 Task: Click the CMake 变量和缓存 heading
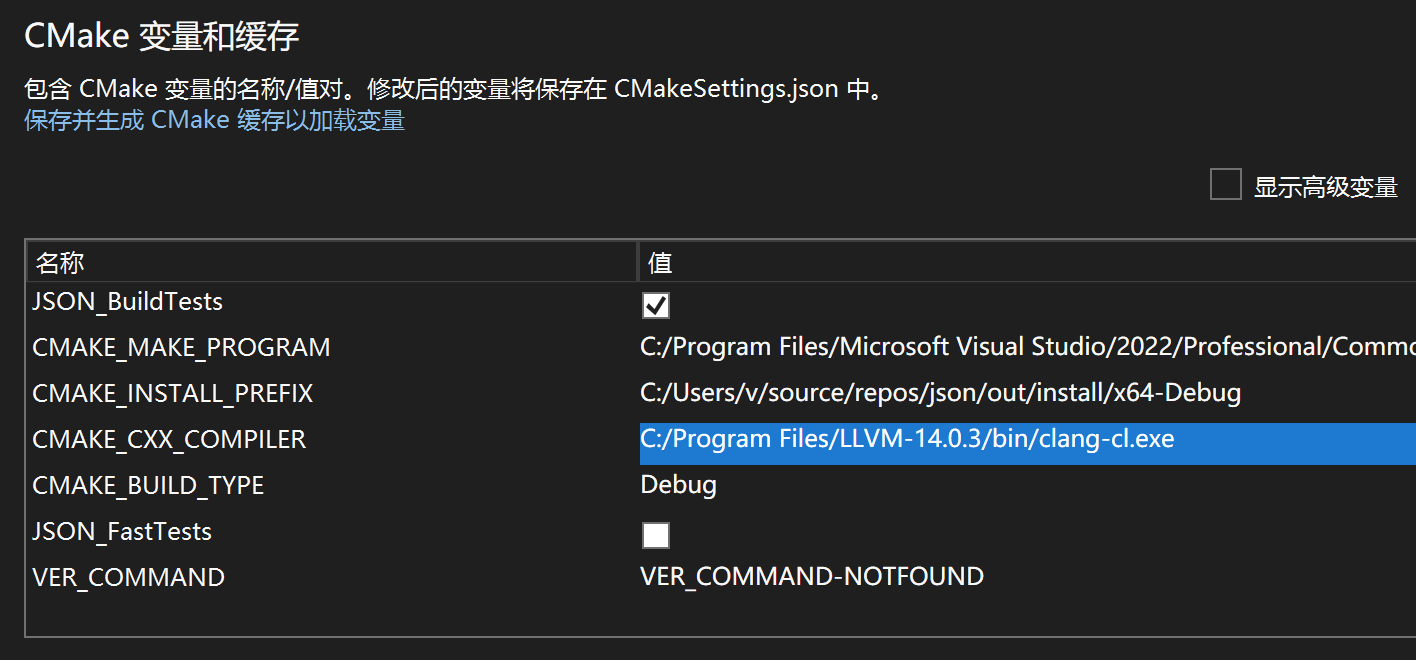click(x=161, y=37)
